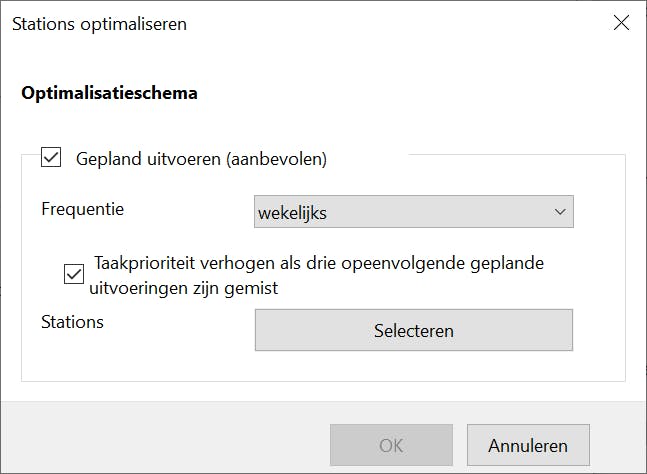This screenshot has width=647, height=474.
Task: Click the "Stations optimaliseren" window title
Action: coord(99,23)
